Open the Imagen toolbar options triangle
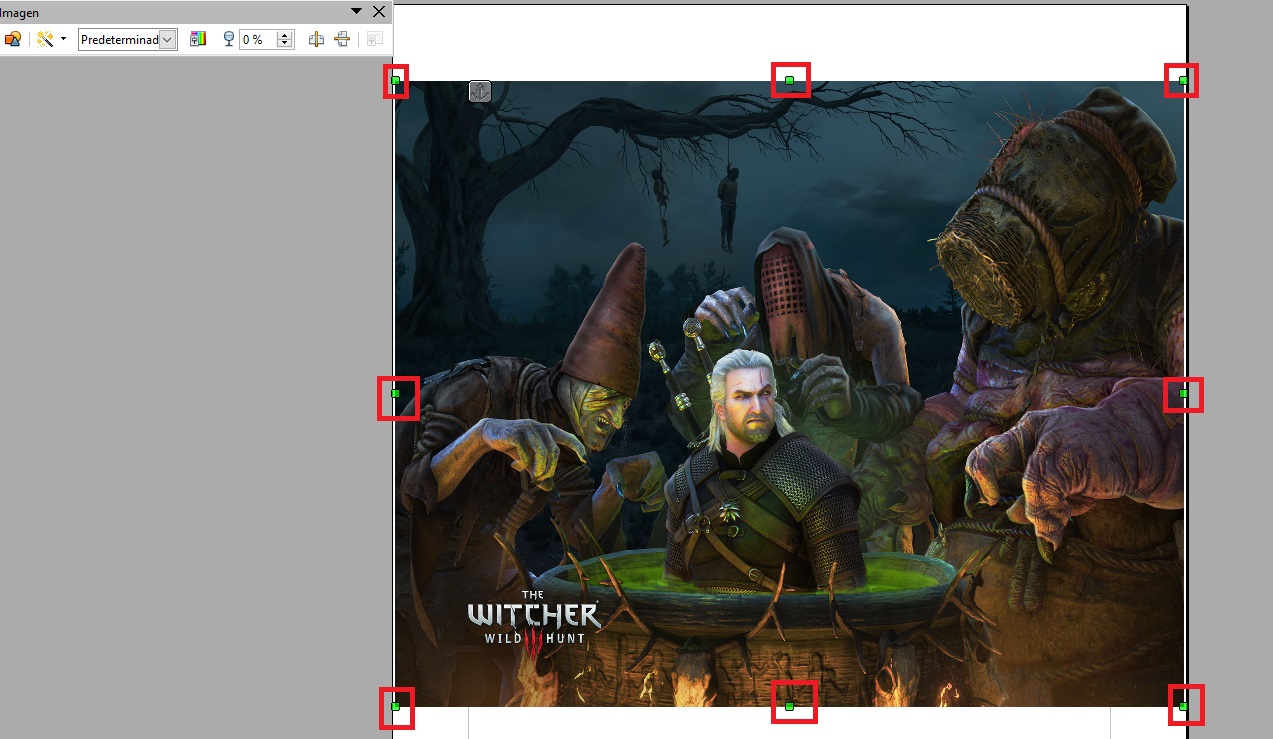Viewport: 1273px width, 739px height. [356, 11]
